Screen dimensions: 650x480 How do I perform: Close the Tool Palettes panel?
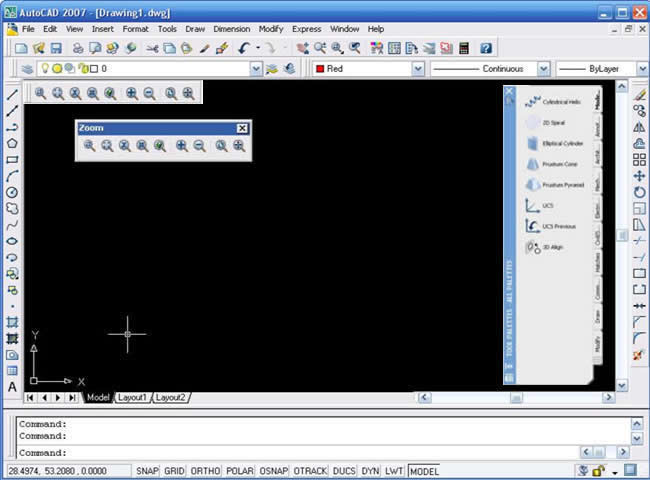click(x=509, y=91)
